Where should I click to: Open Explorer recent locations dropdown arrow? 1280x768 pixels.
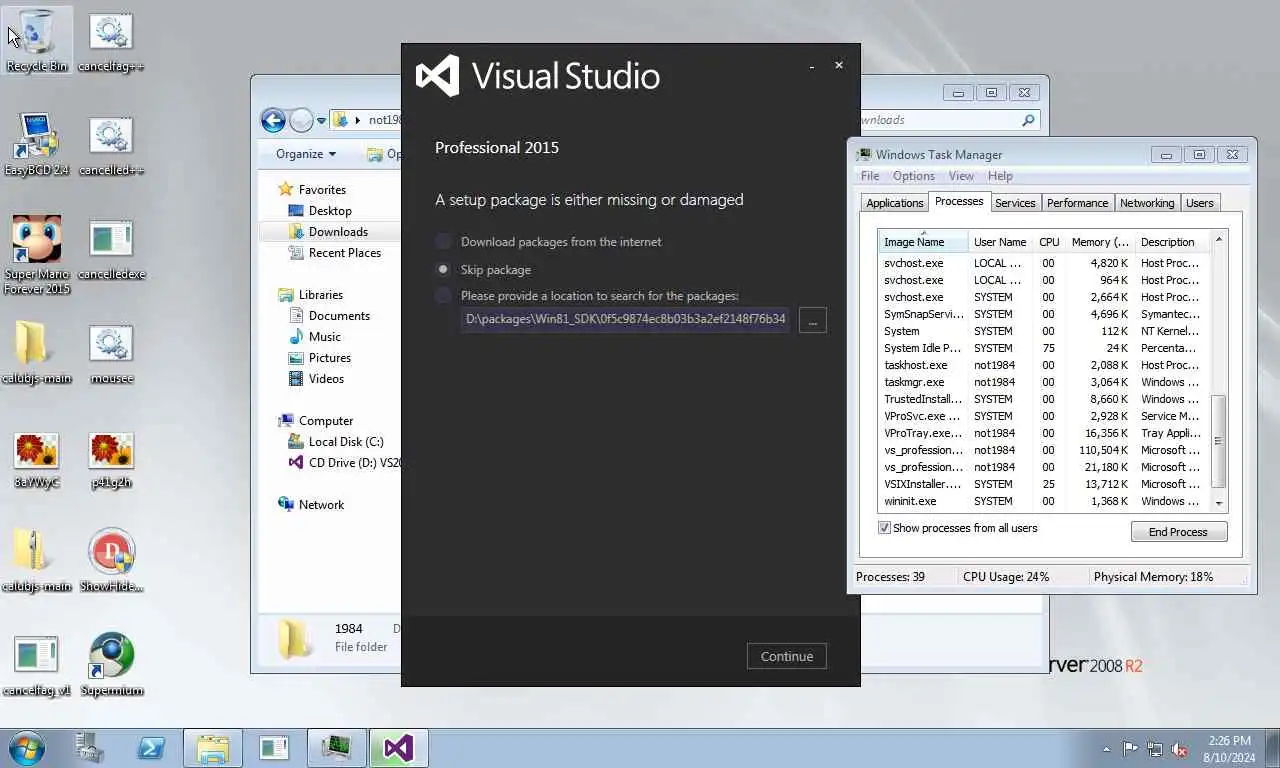pos(321,121)
